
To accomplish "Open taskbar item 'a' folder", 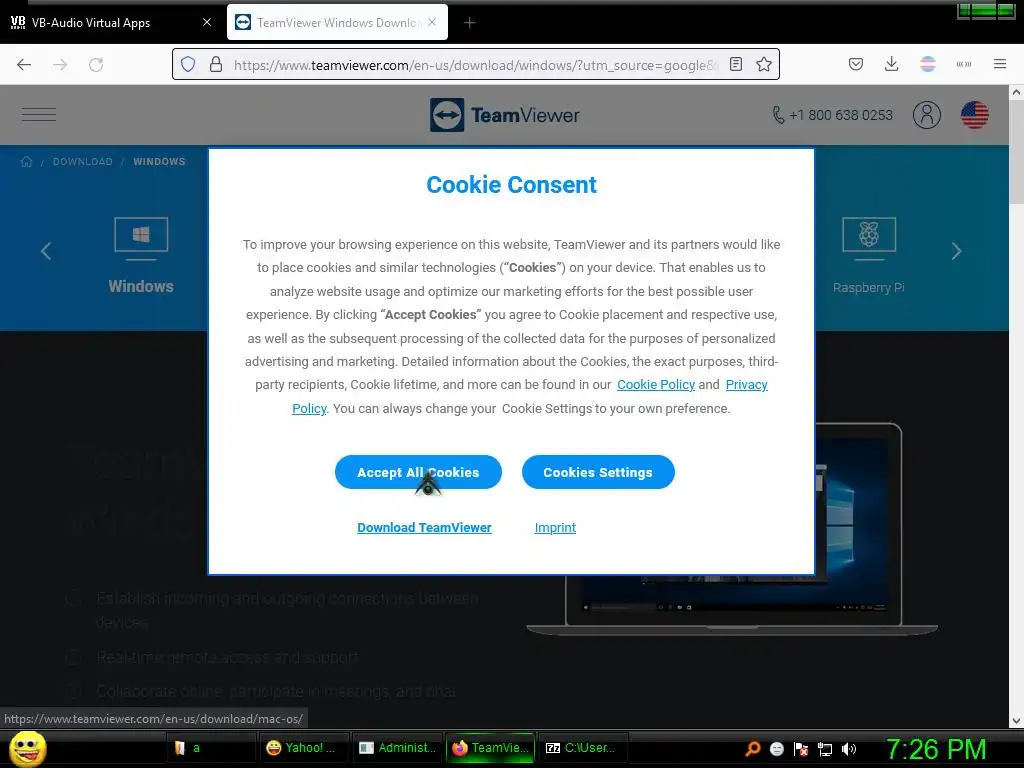I will coord(212,748).
